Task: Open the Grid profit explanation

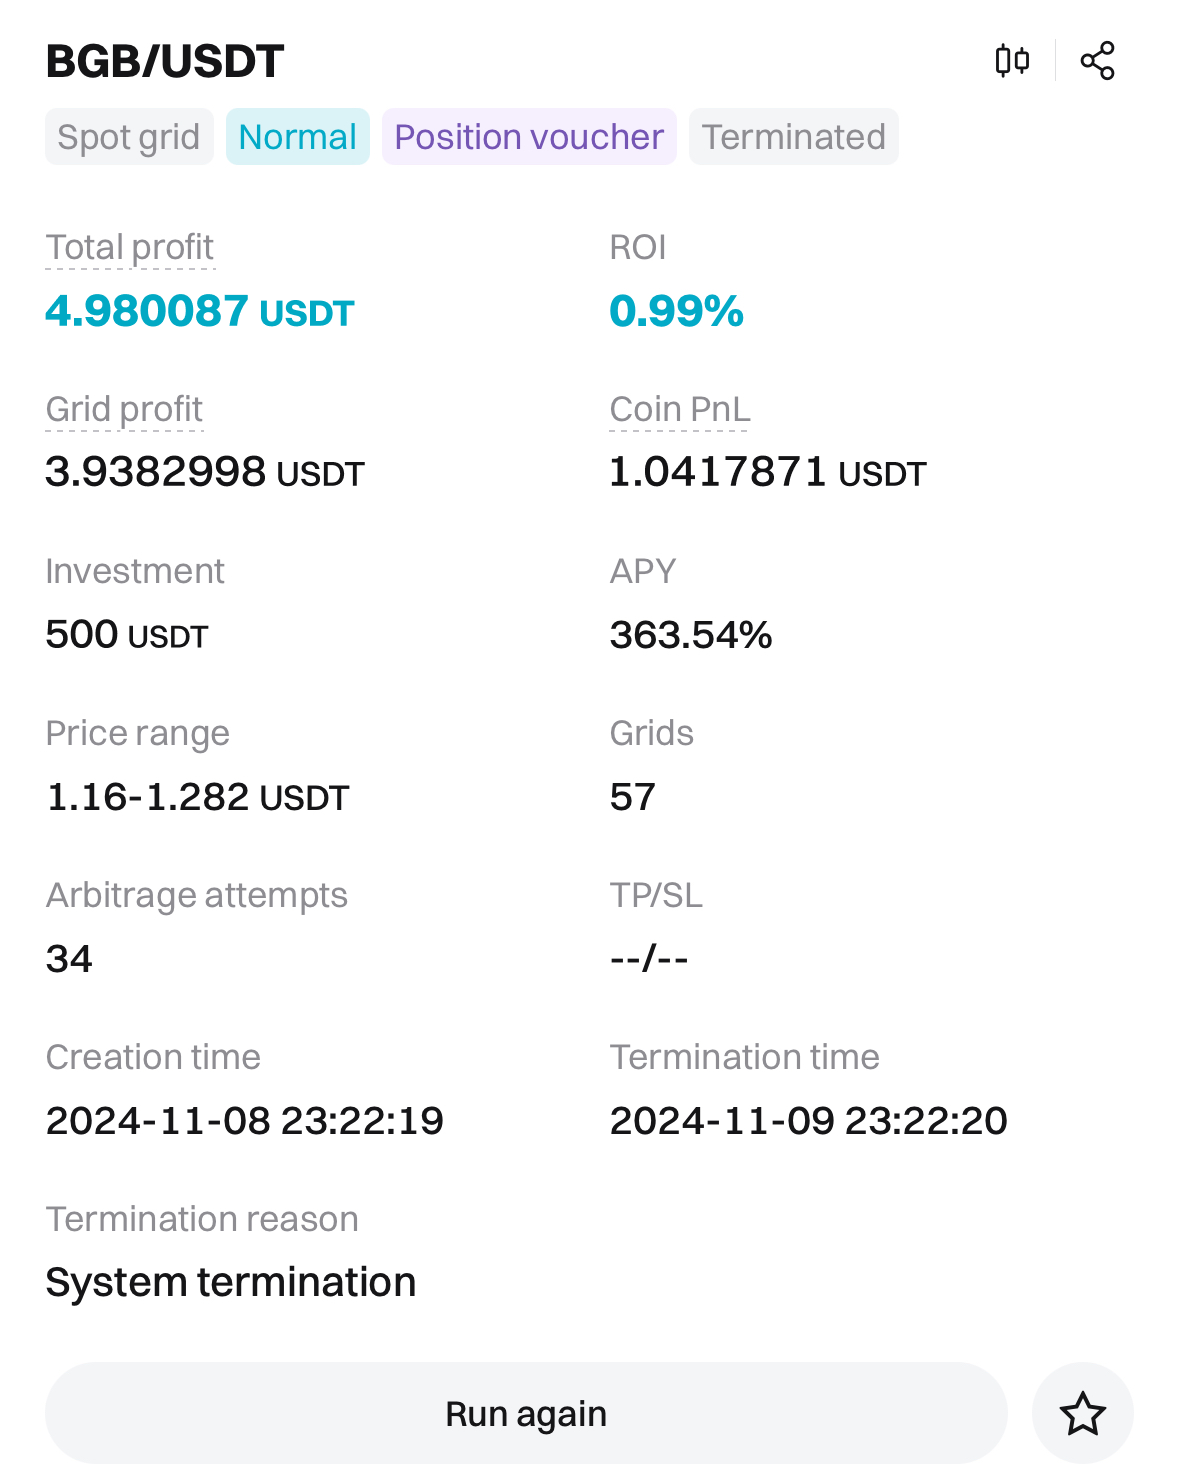Action: (123, 409)
